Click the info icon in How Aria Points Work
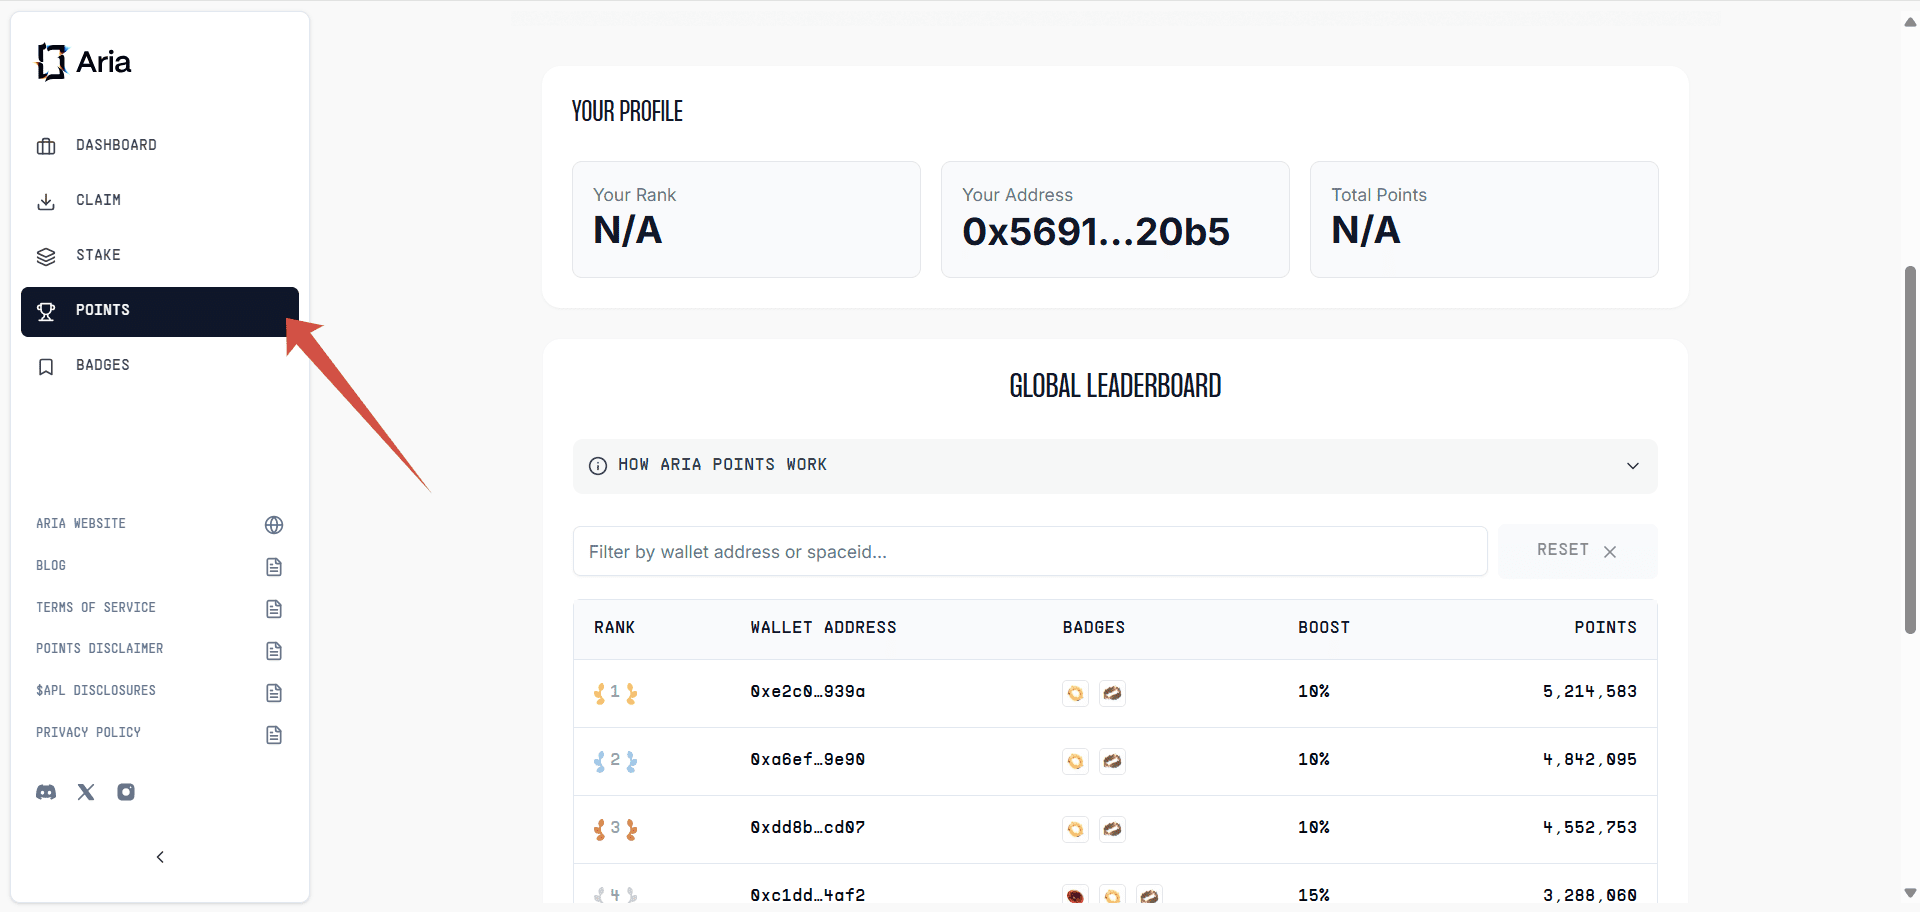The height and width of the screenshot is (912, 1920). [598, 466]
